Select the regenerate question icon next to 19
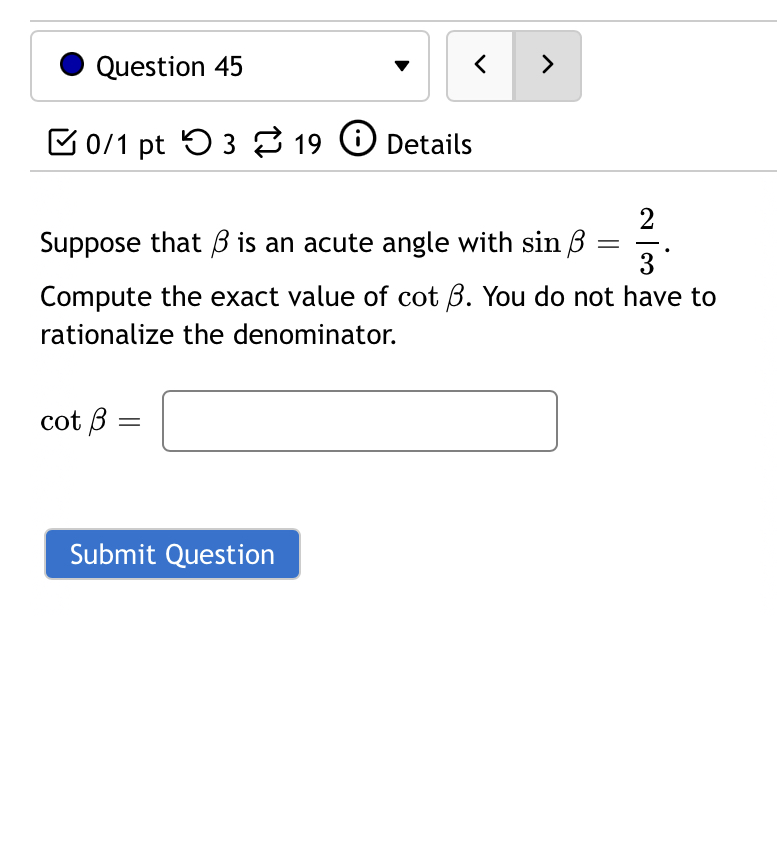This screenshot has height=861, width=777. [x=264, y=143]
